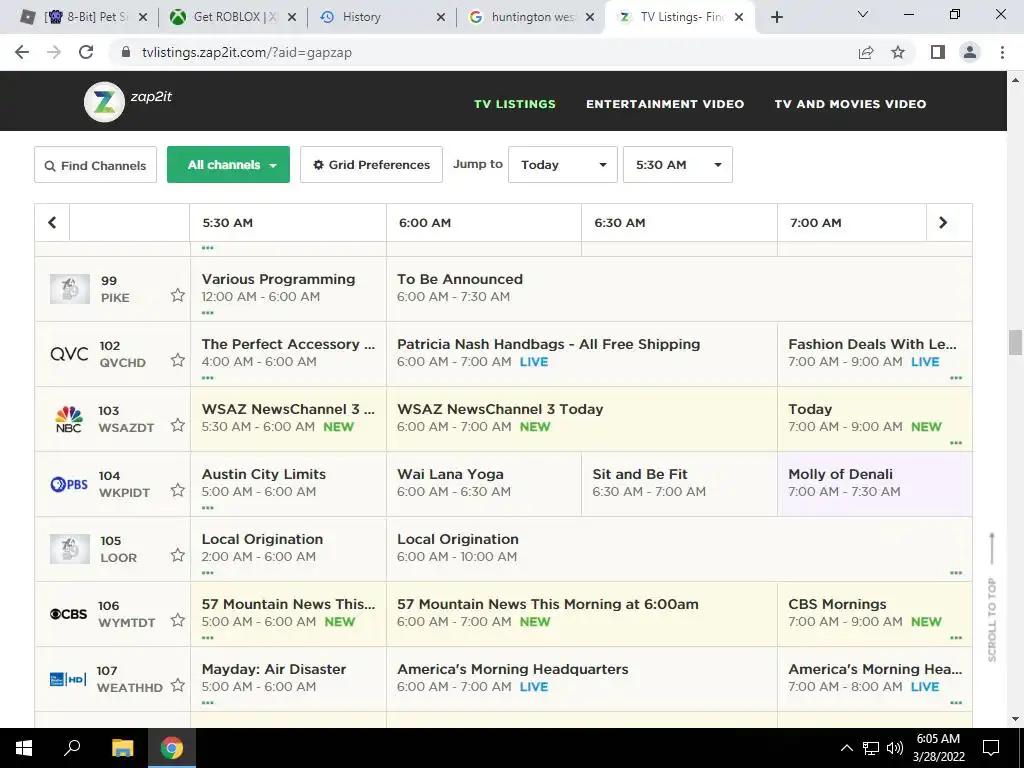The height and width of the screenshot is (768, 1024).
Task: Favorite channel 102 QVCHD with star
Action: 178,360
